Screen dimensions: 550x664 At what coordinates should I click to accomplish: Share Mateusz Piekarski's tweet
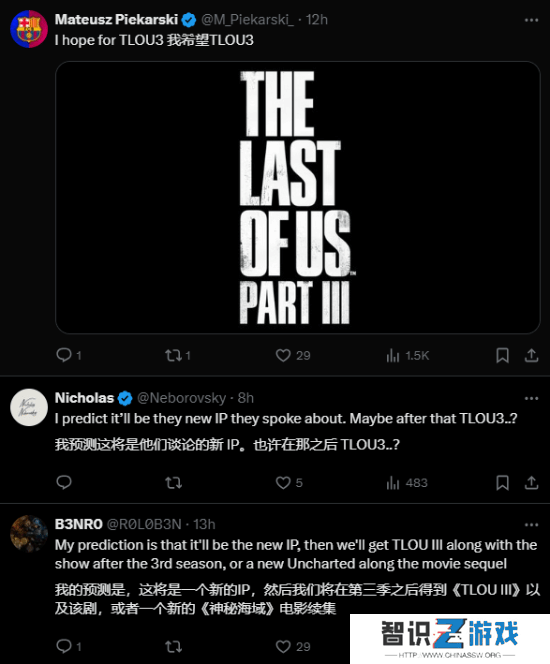(x=531, y=355)
